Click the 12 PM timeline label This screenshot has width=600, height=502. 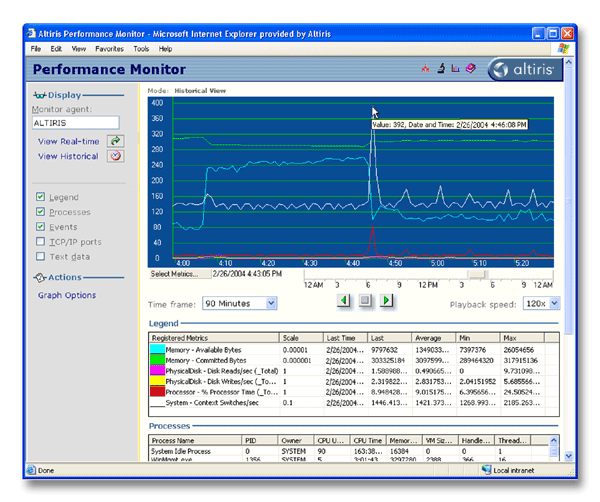pos(428,285)
